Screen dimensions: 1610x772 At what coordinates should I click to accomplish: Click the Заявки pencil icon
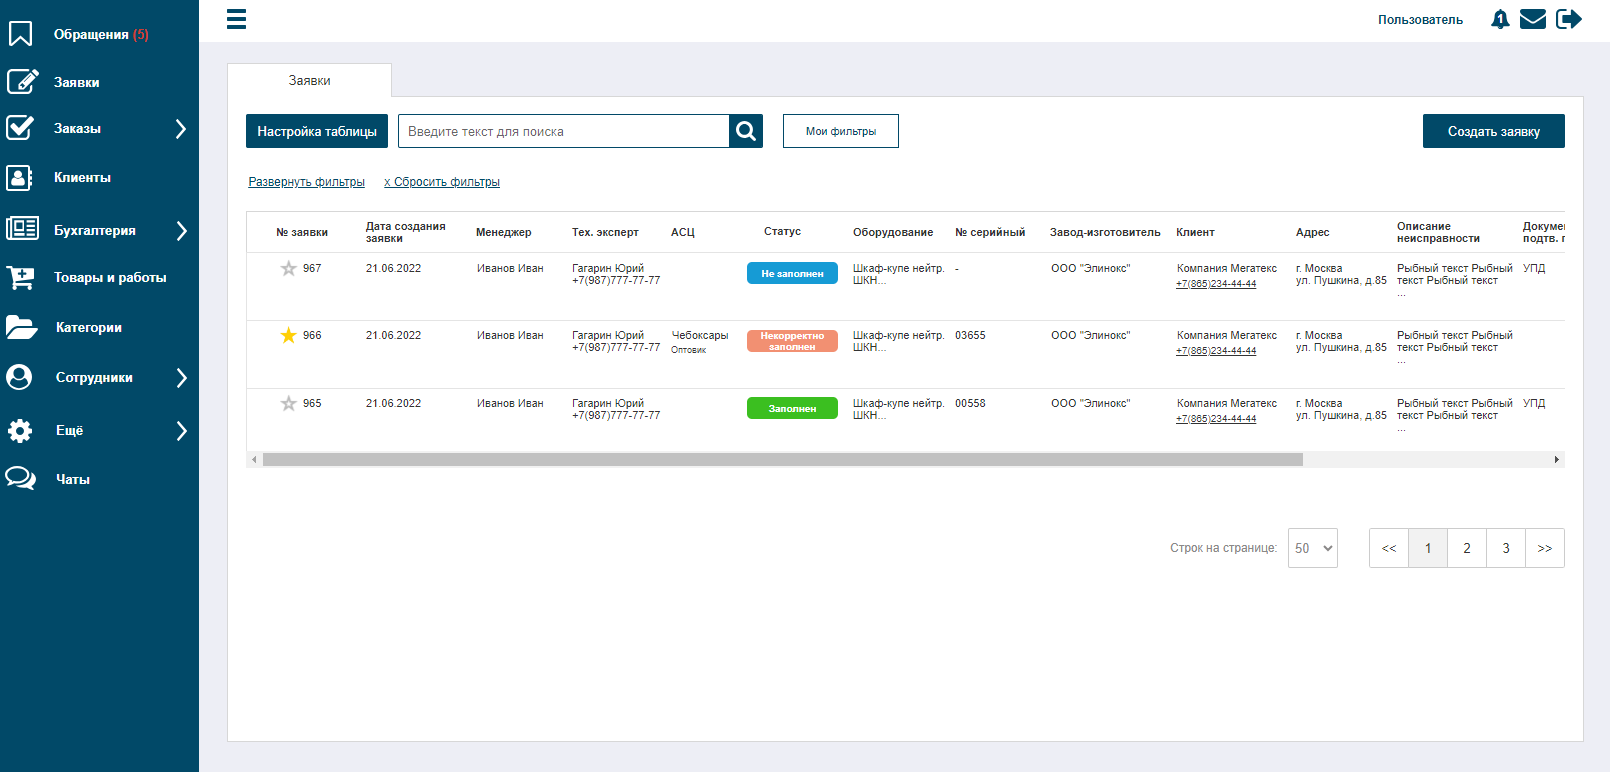pos(22,81)
